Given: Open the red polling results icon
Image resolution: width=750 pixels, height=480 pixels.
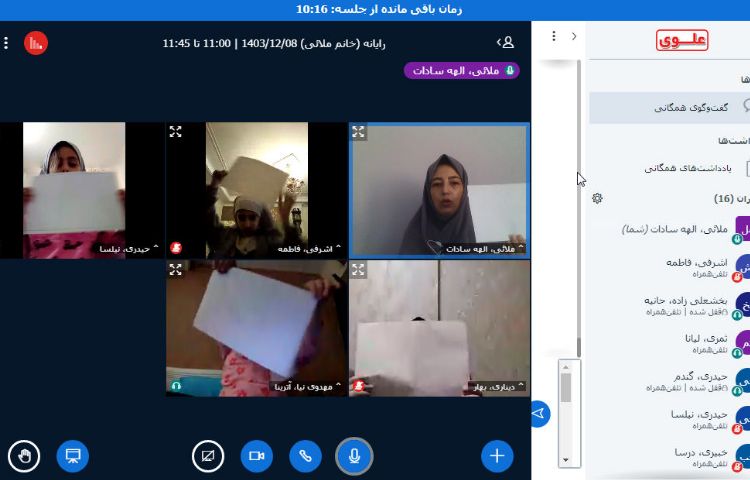Looking at the screenshot, I should (36, 43).
